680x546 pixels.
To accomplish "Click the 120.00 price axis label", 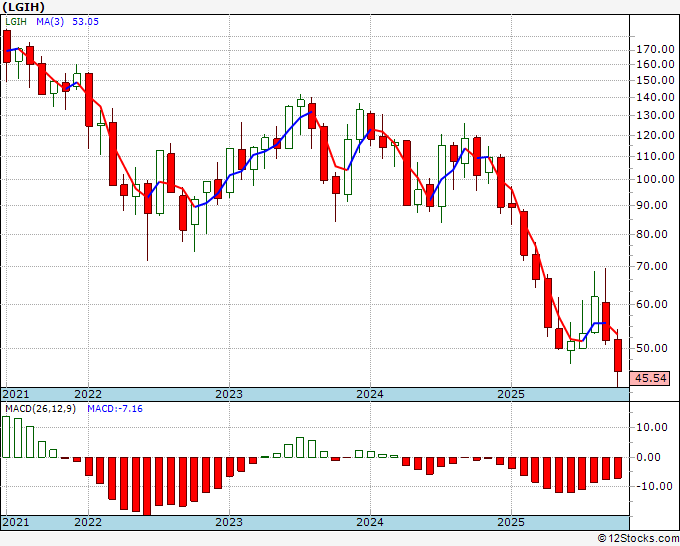I will 655,135.
